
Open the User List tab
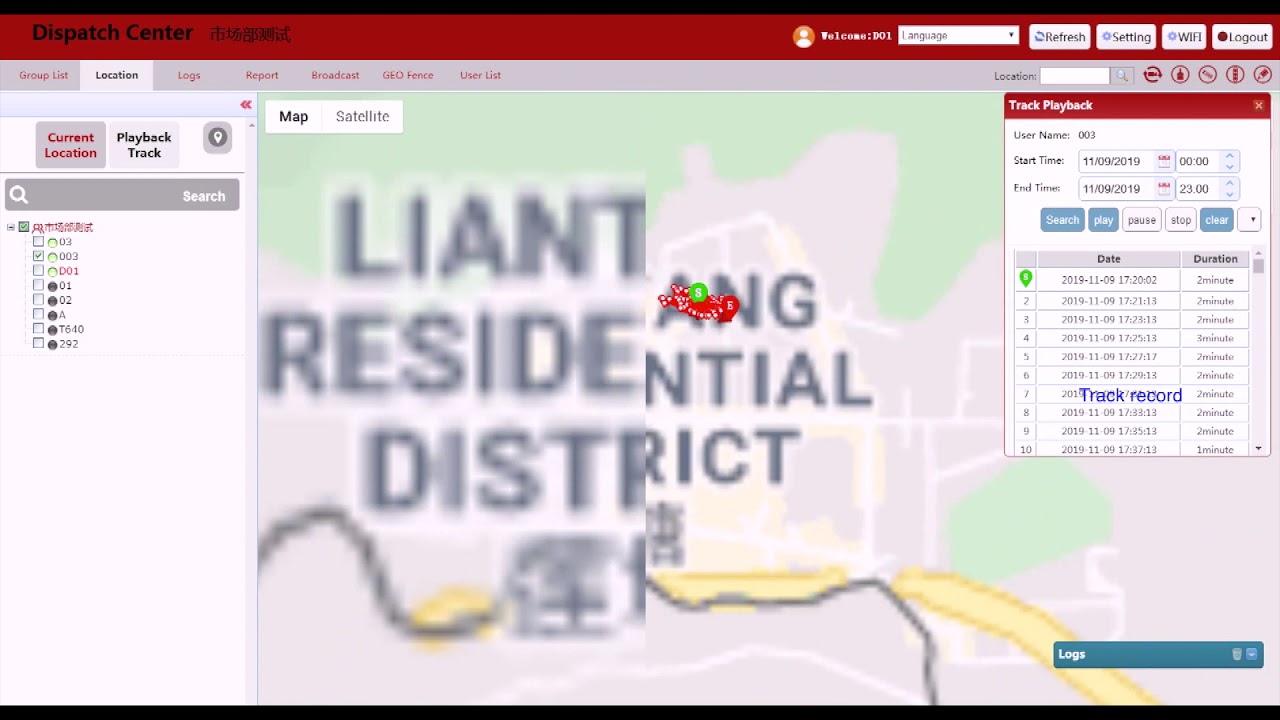click(x=480, y=75)
